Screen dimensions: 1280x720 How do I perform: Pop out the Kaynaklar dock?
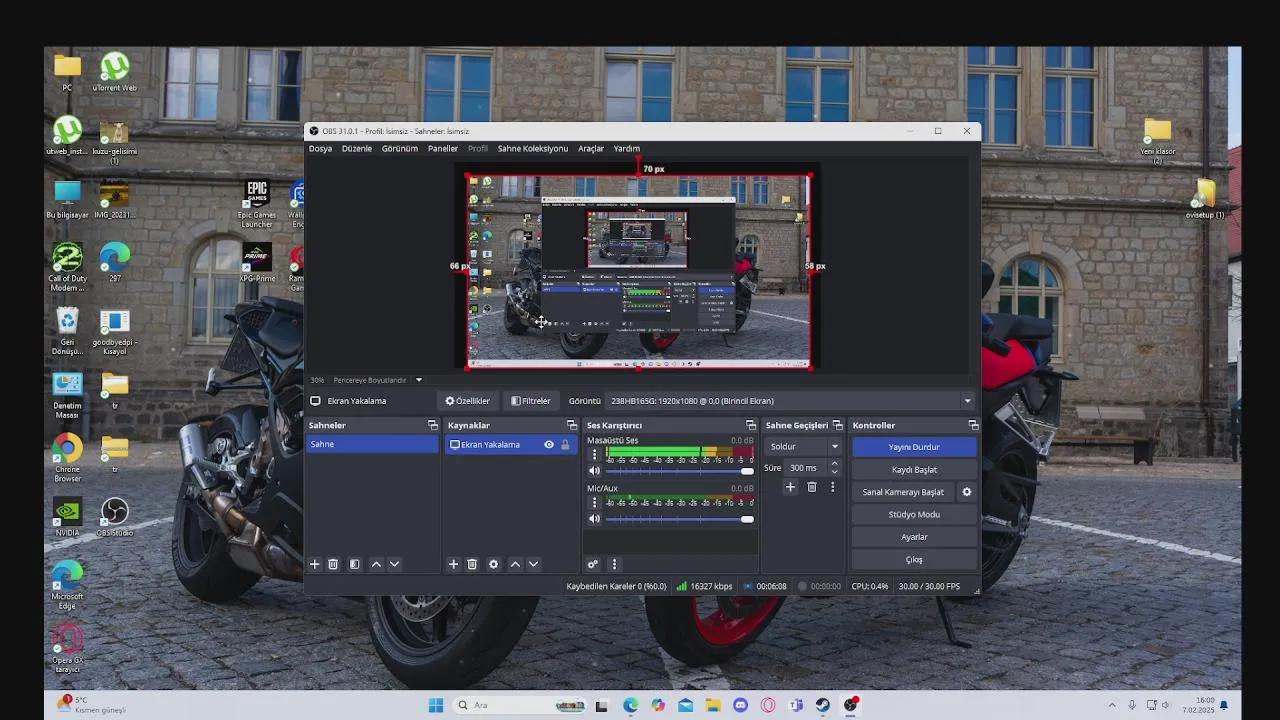[x=572, y=425]
